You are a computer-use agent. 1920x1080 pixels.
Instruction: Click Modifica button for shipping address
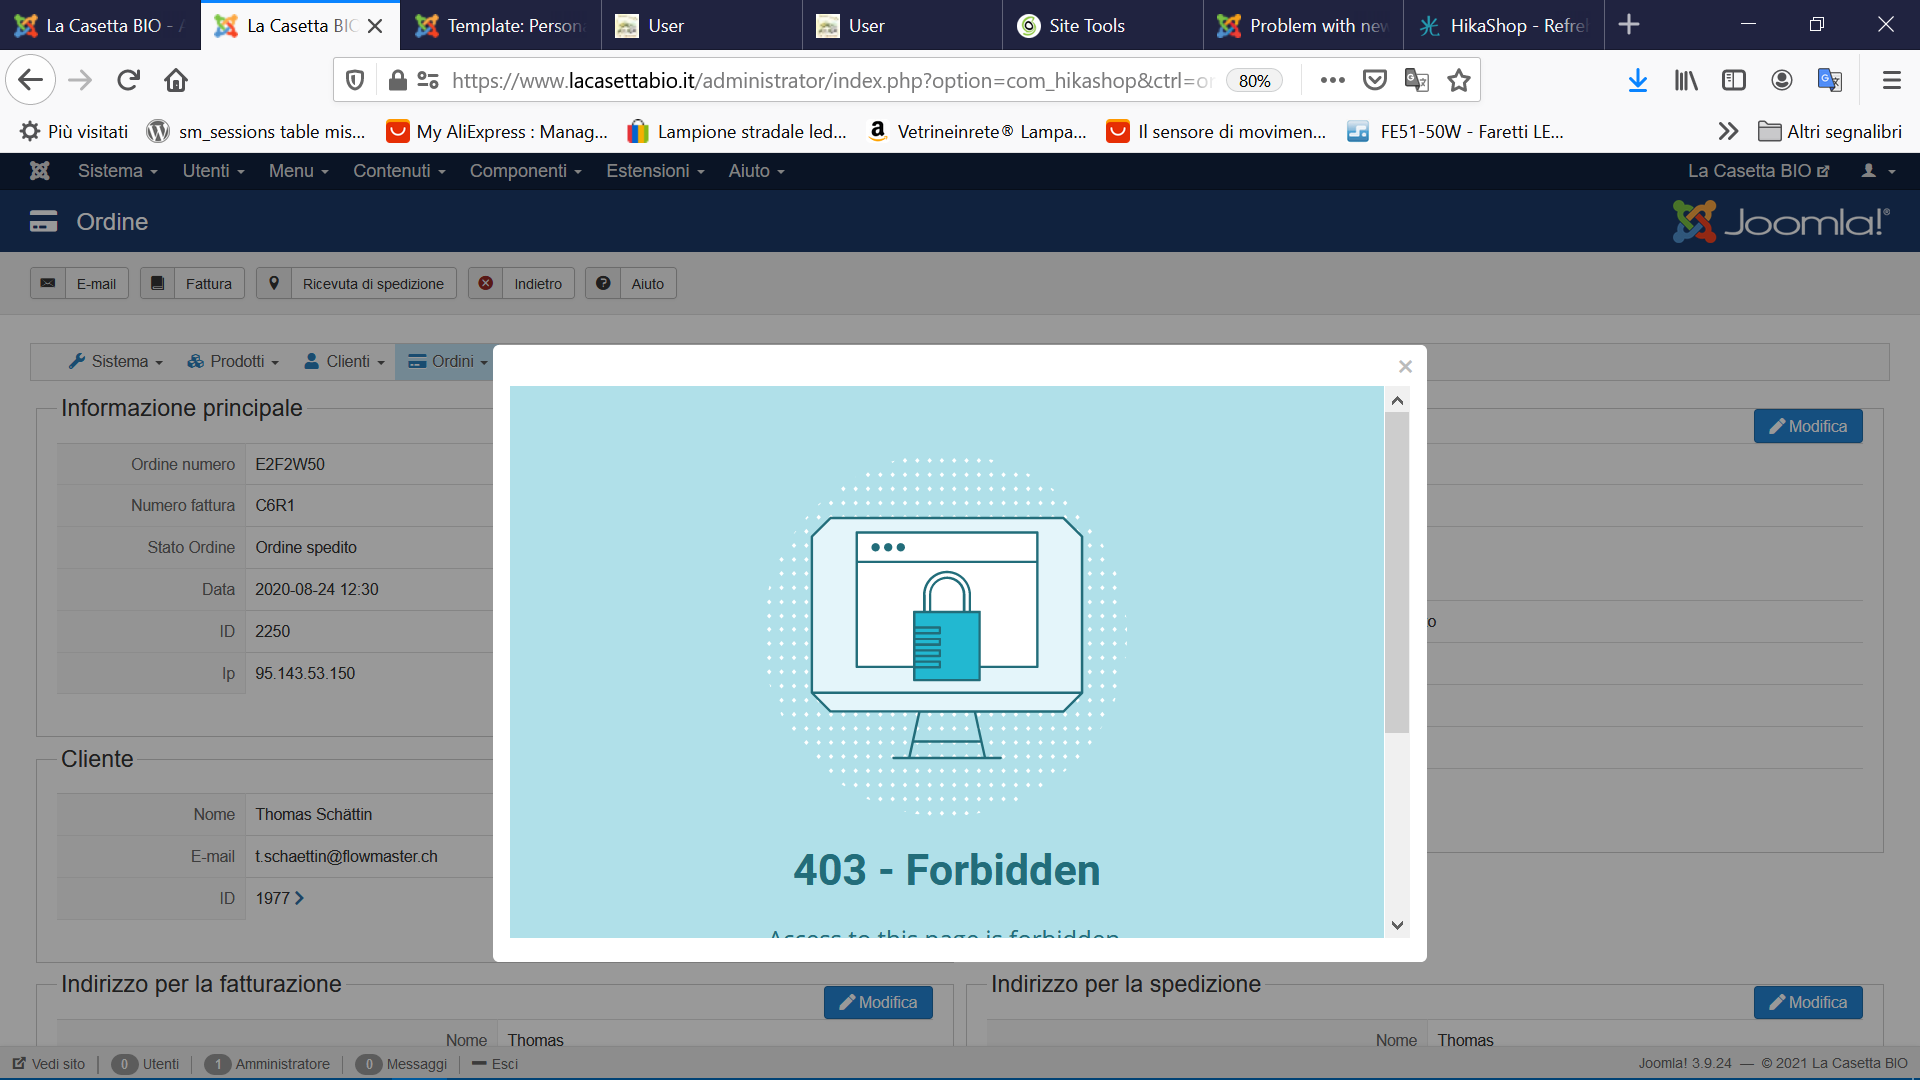(1807, 1002)
